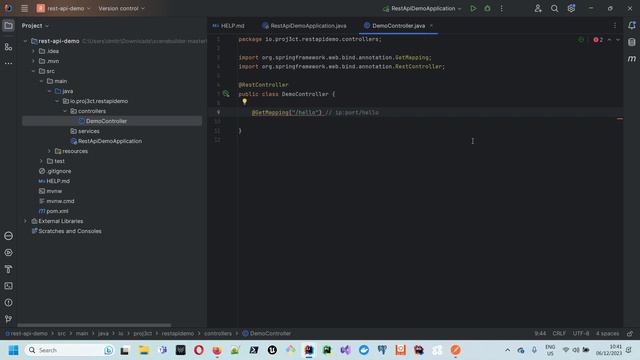Viewport: 640px width, 360px height.
Task: Expand the resources folder
Action: (49, 151)
